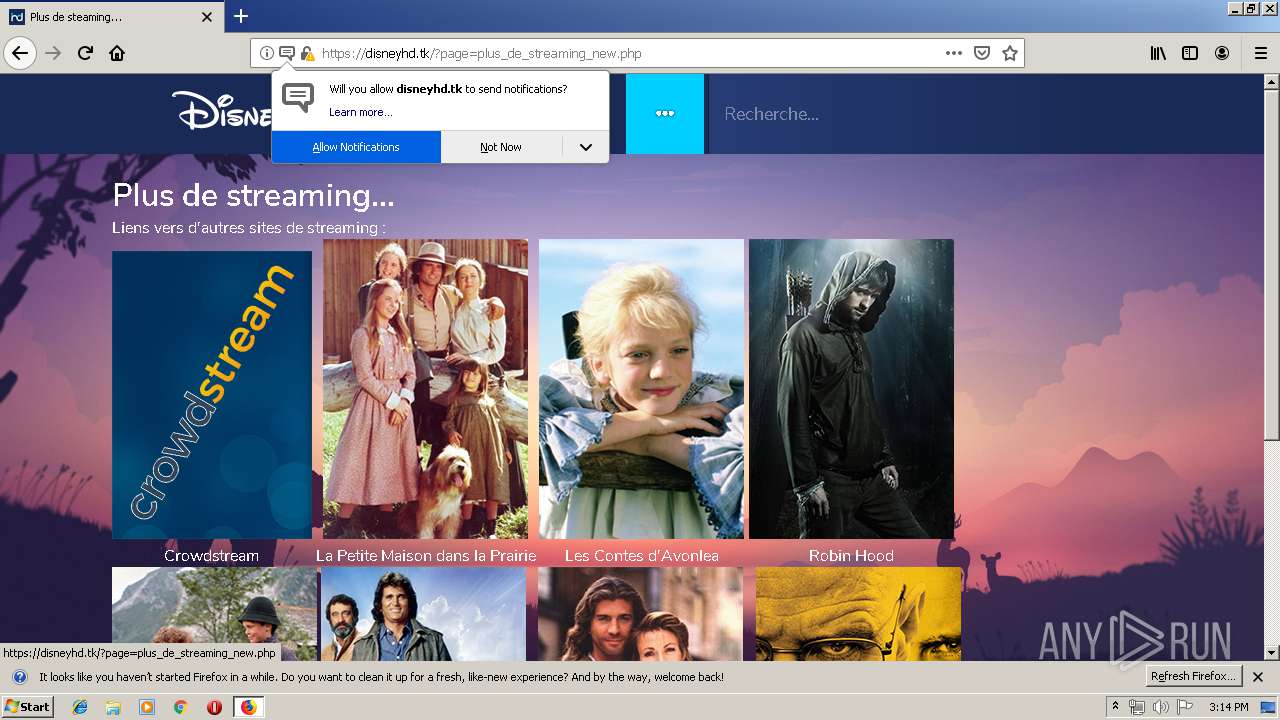Open the cyan three-dots site menu
The width and height of the screenshot is (1280, 720).
tap(665, 114)
